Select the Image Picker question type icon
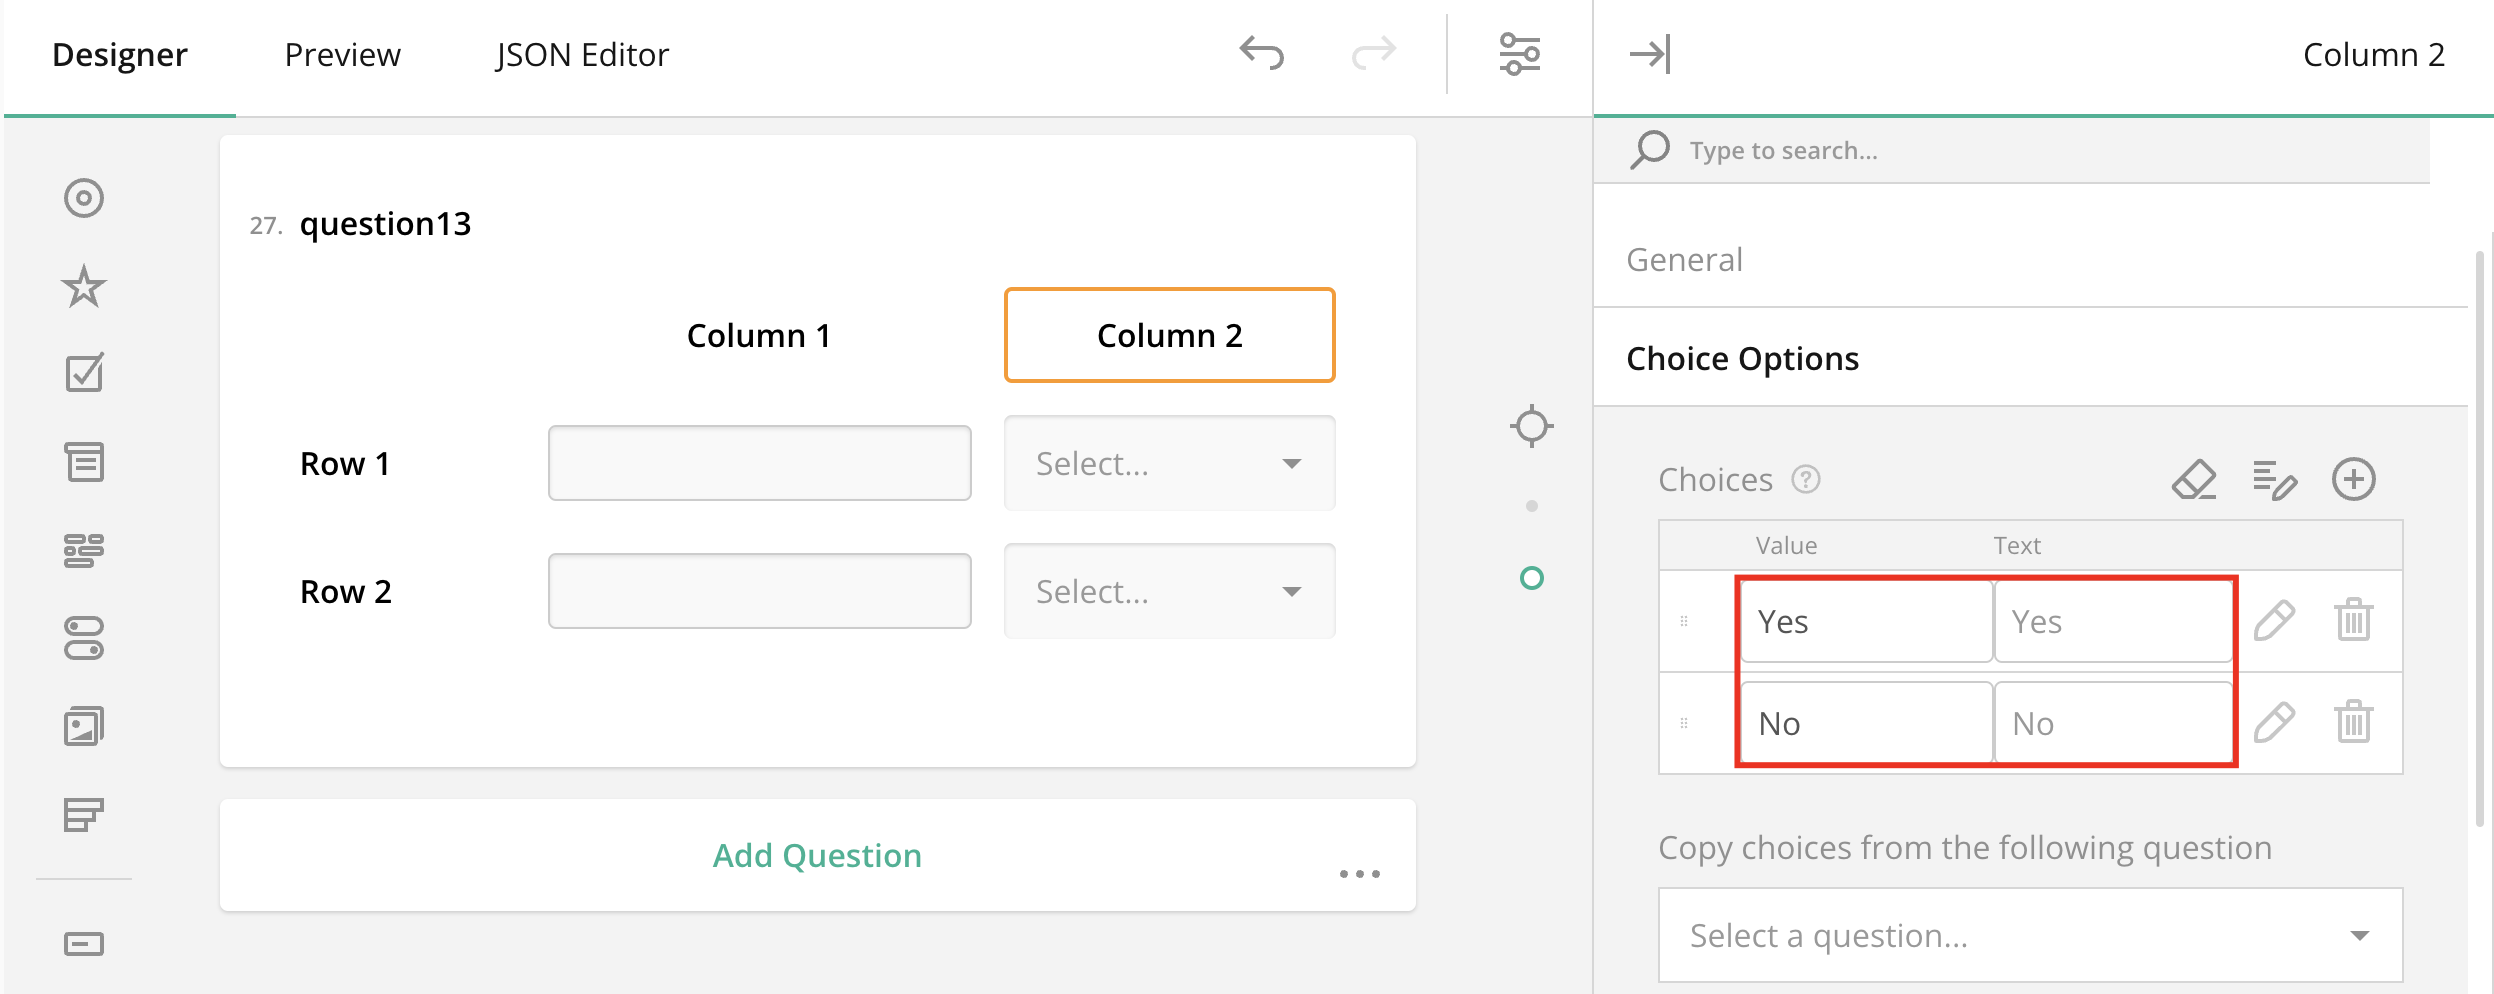 tap(85, 725)
